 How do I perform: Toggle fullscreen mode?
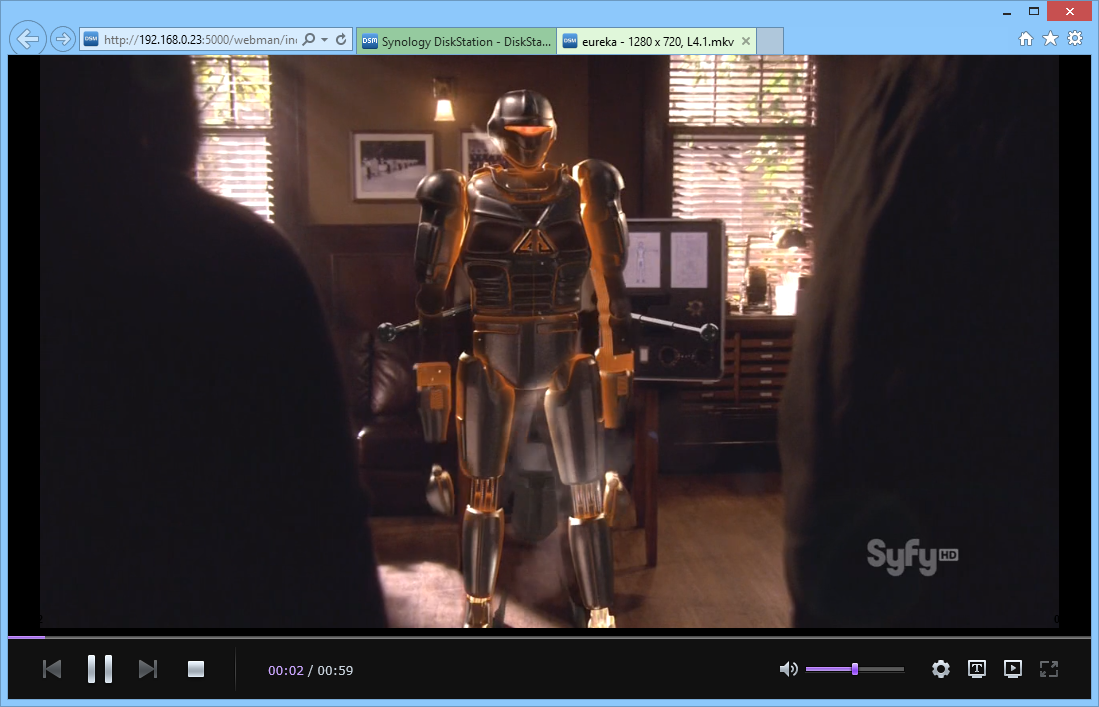tap(1049, 669)
